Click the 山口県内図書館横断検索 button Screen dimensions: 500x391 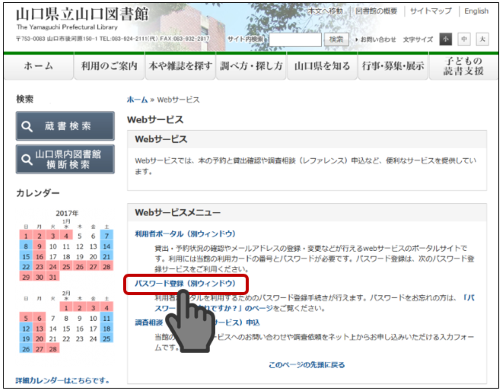pyautogui.click(x=65, y=159)
